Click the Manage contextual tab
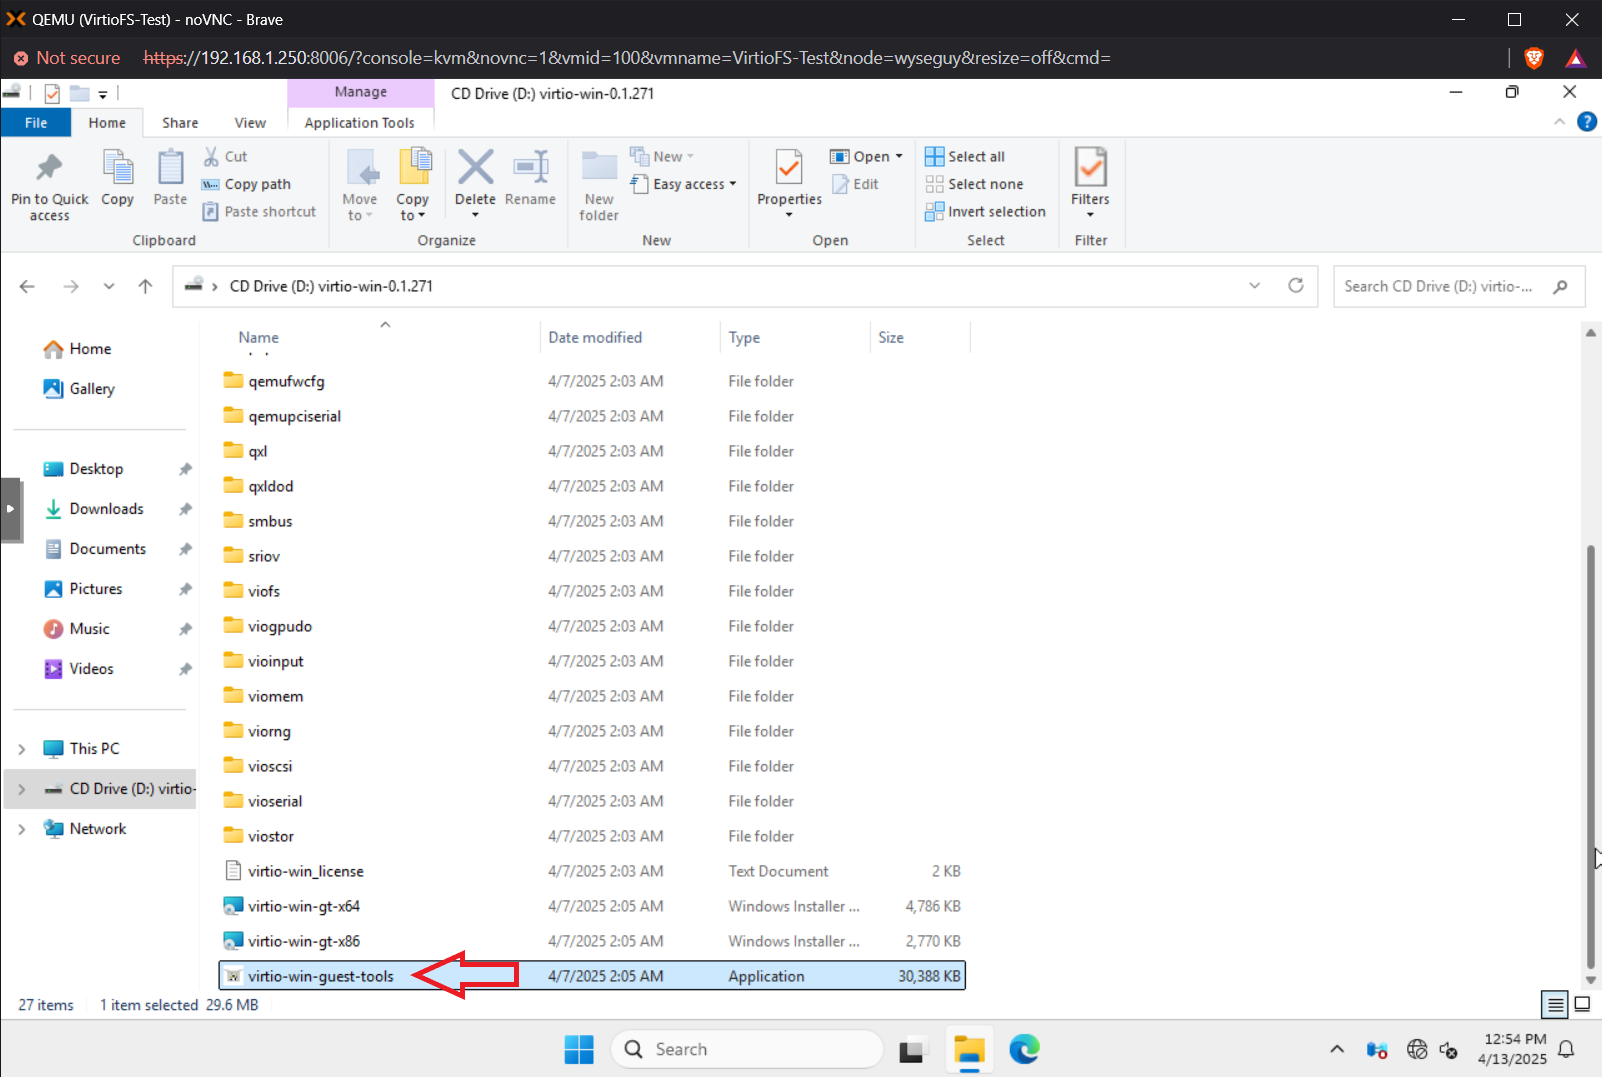Image resolution: width=1602 pixels, height=1077 pixels. click(x=361, y=92)
